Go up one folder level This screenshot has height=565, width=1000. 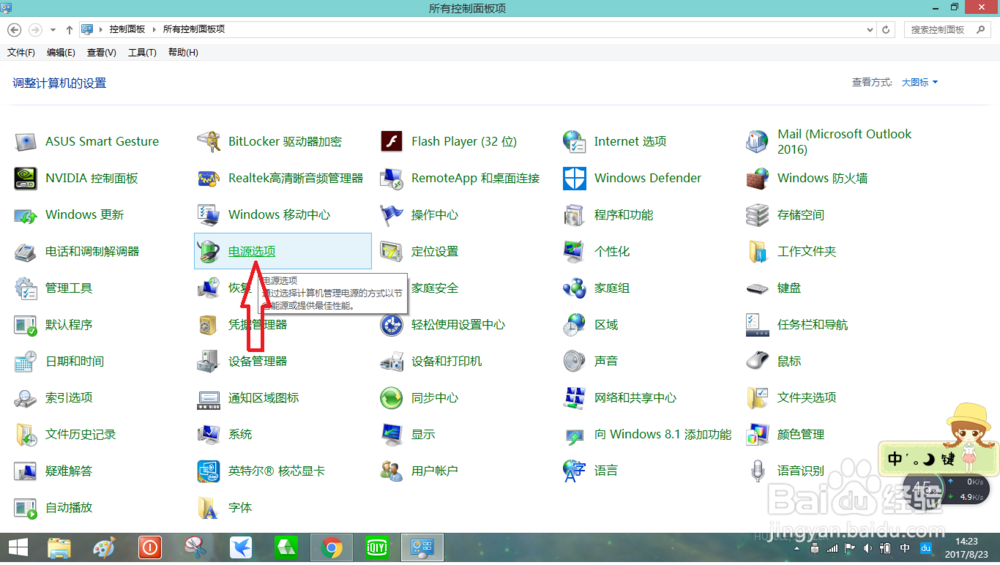(x=69, y=29)
